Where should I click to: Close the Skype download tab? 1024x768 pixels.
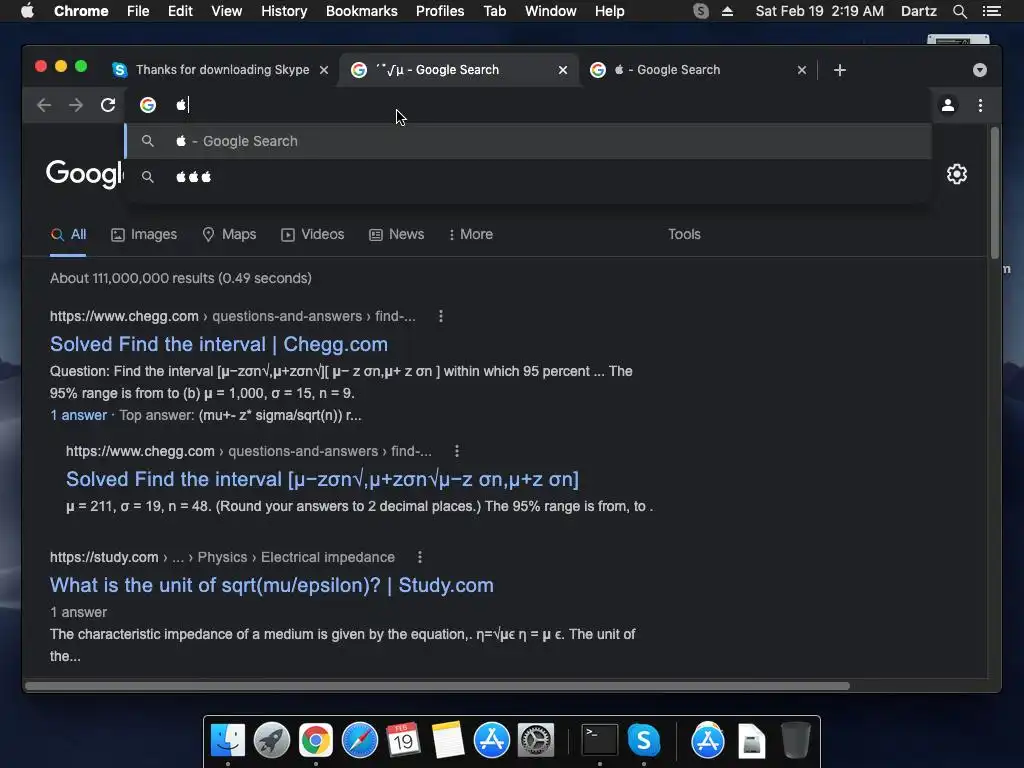coord(323,70)
